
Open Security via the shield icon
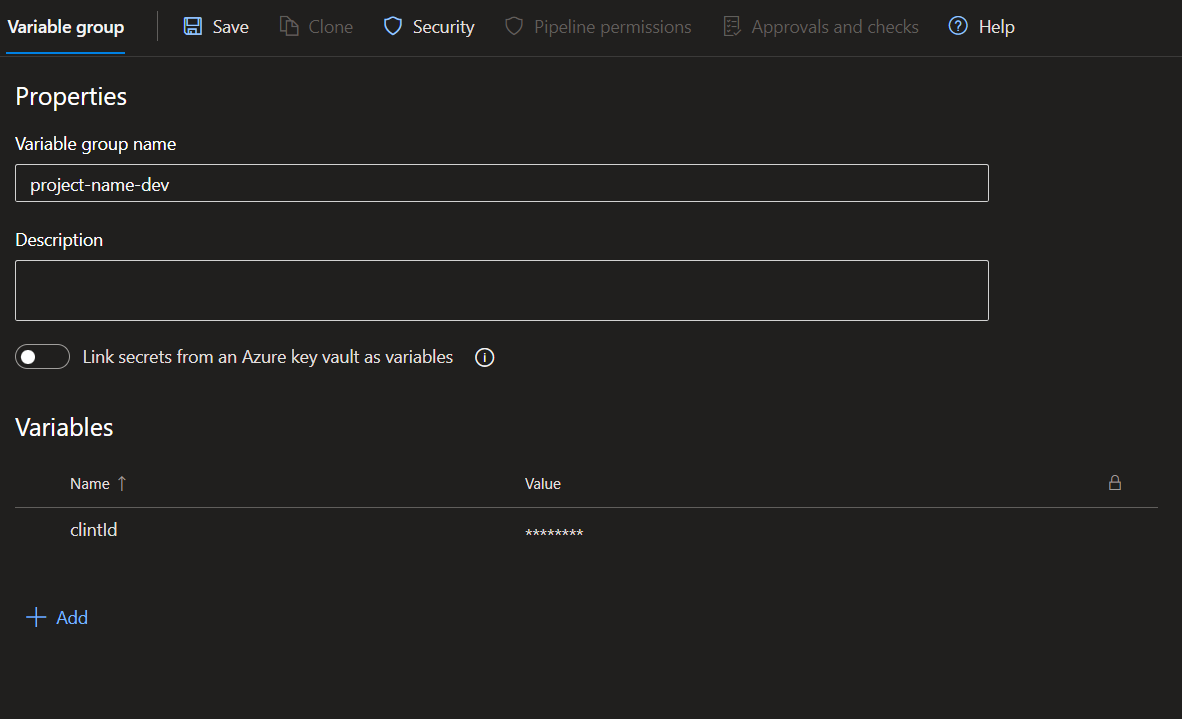pos(393,27)
